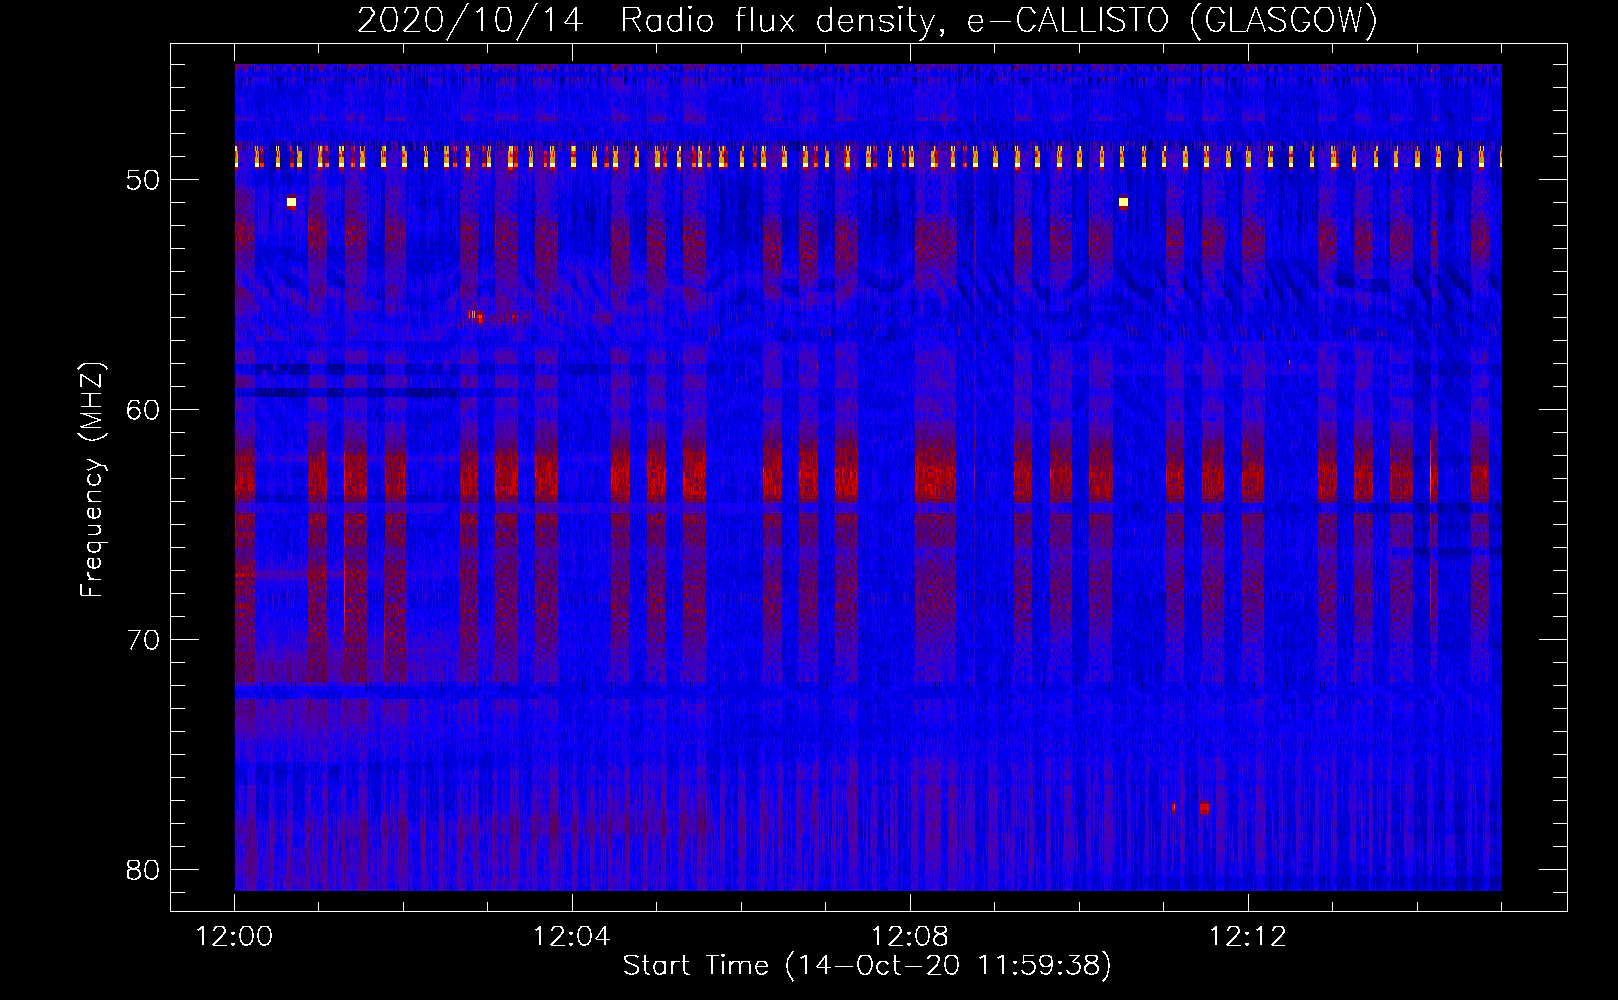Click the 60 frequency tick label
Image resolution: width=1618 pixels, height=1000 pixels.
(143, 410)
